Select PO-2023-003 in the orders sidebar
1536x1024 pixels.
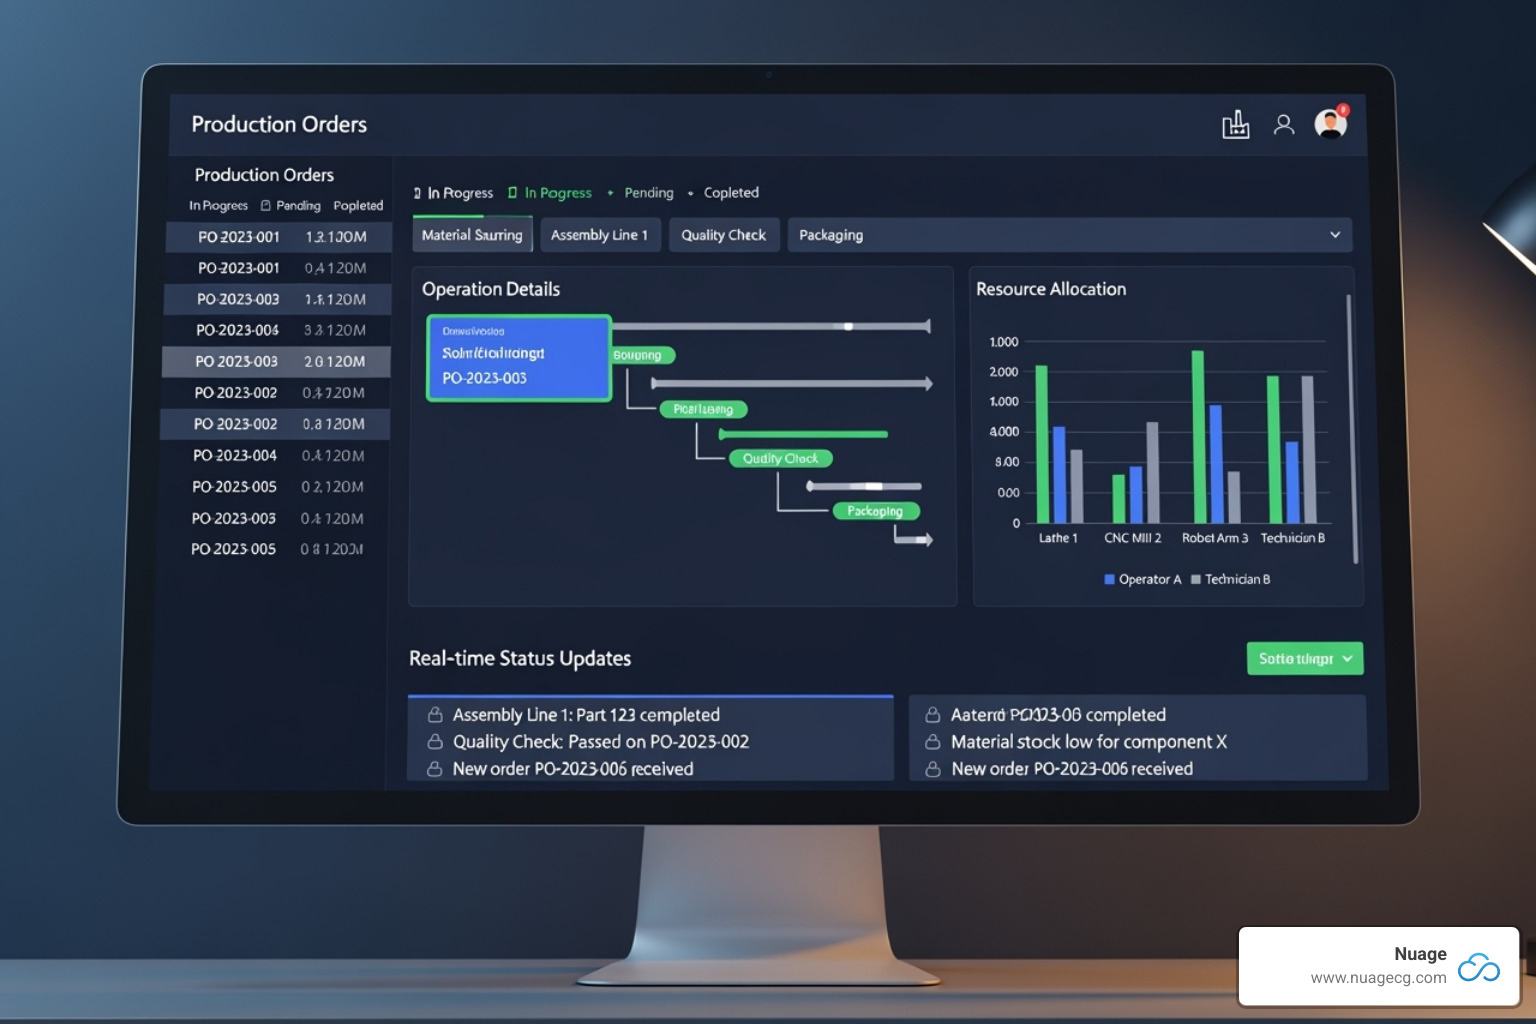pyautogui.click(x=276, y=361)
